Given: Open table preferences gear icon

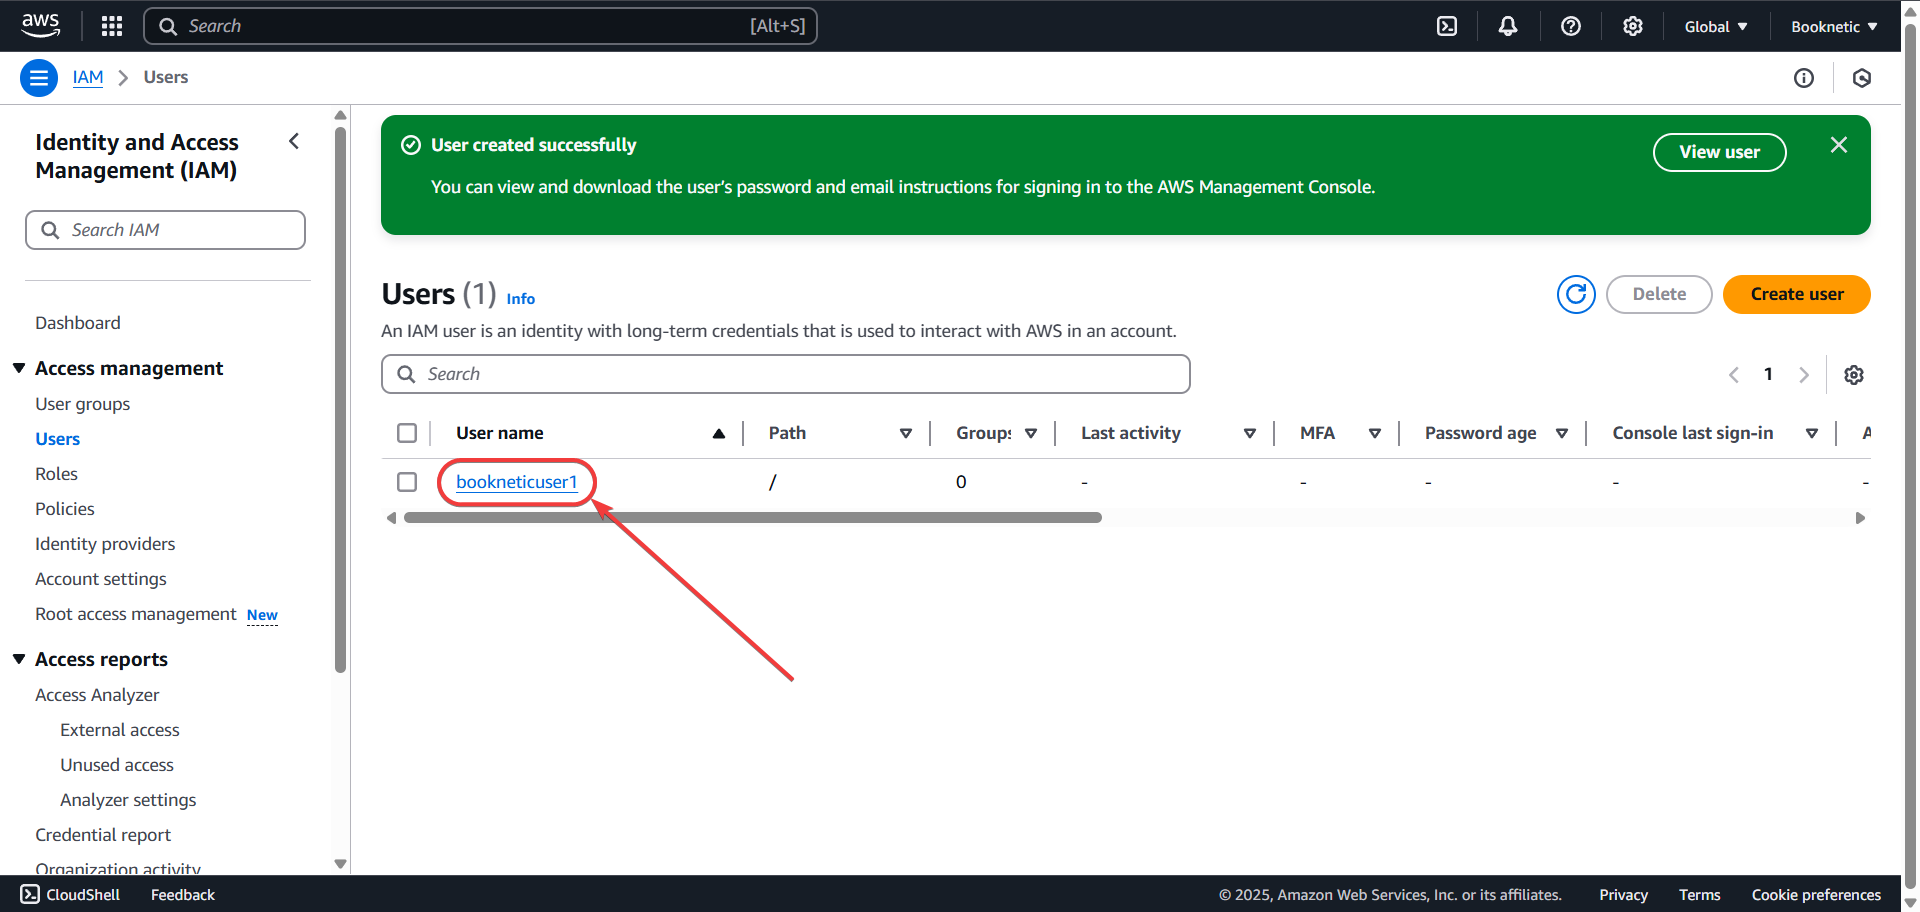Looking at the screenshot, I should (1854, 375).
